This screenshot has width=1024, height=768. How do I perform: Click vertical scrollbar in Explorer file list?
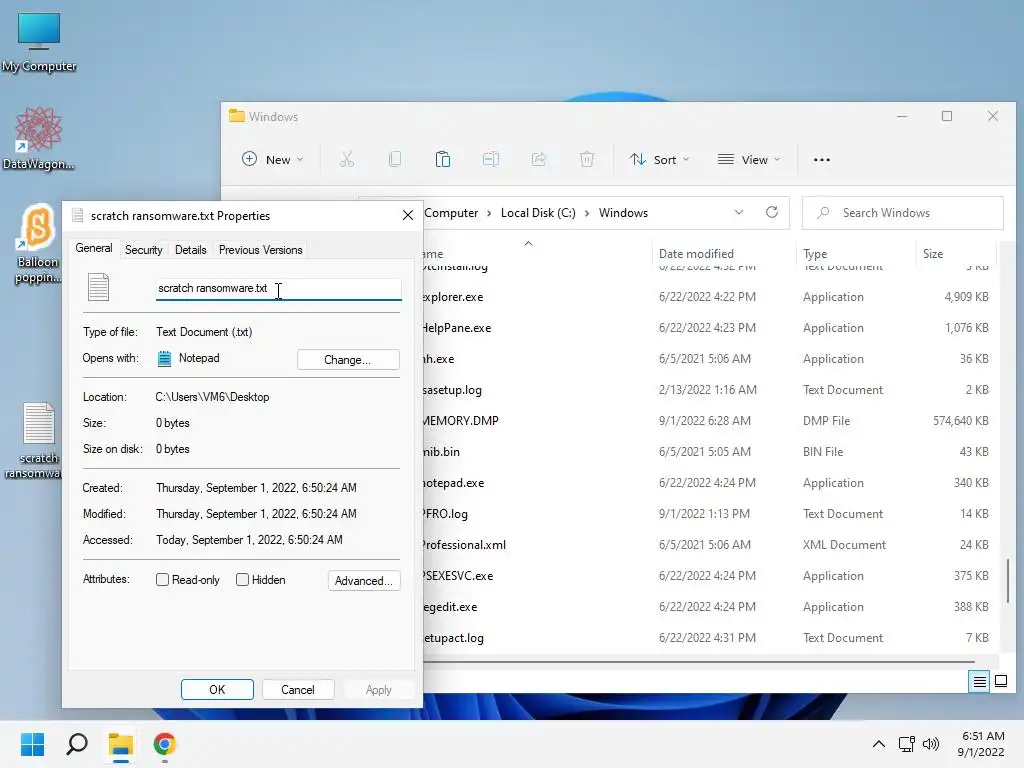coord(1008,581)
